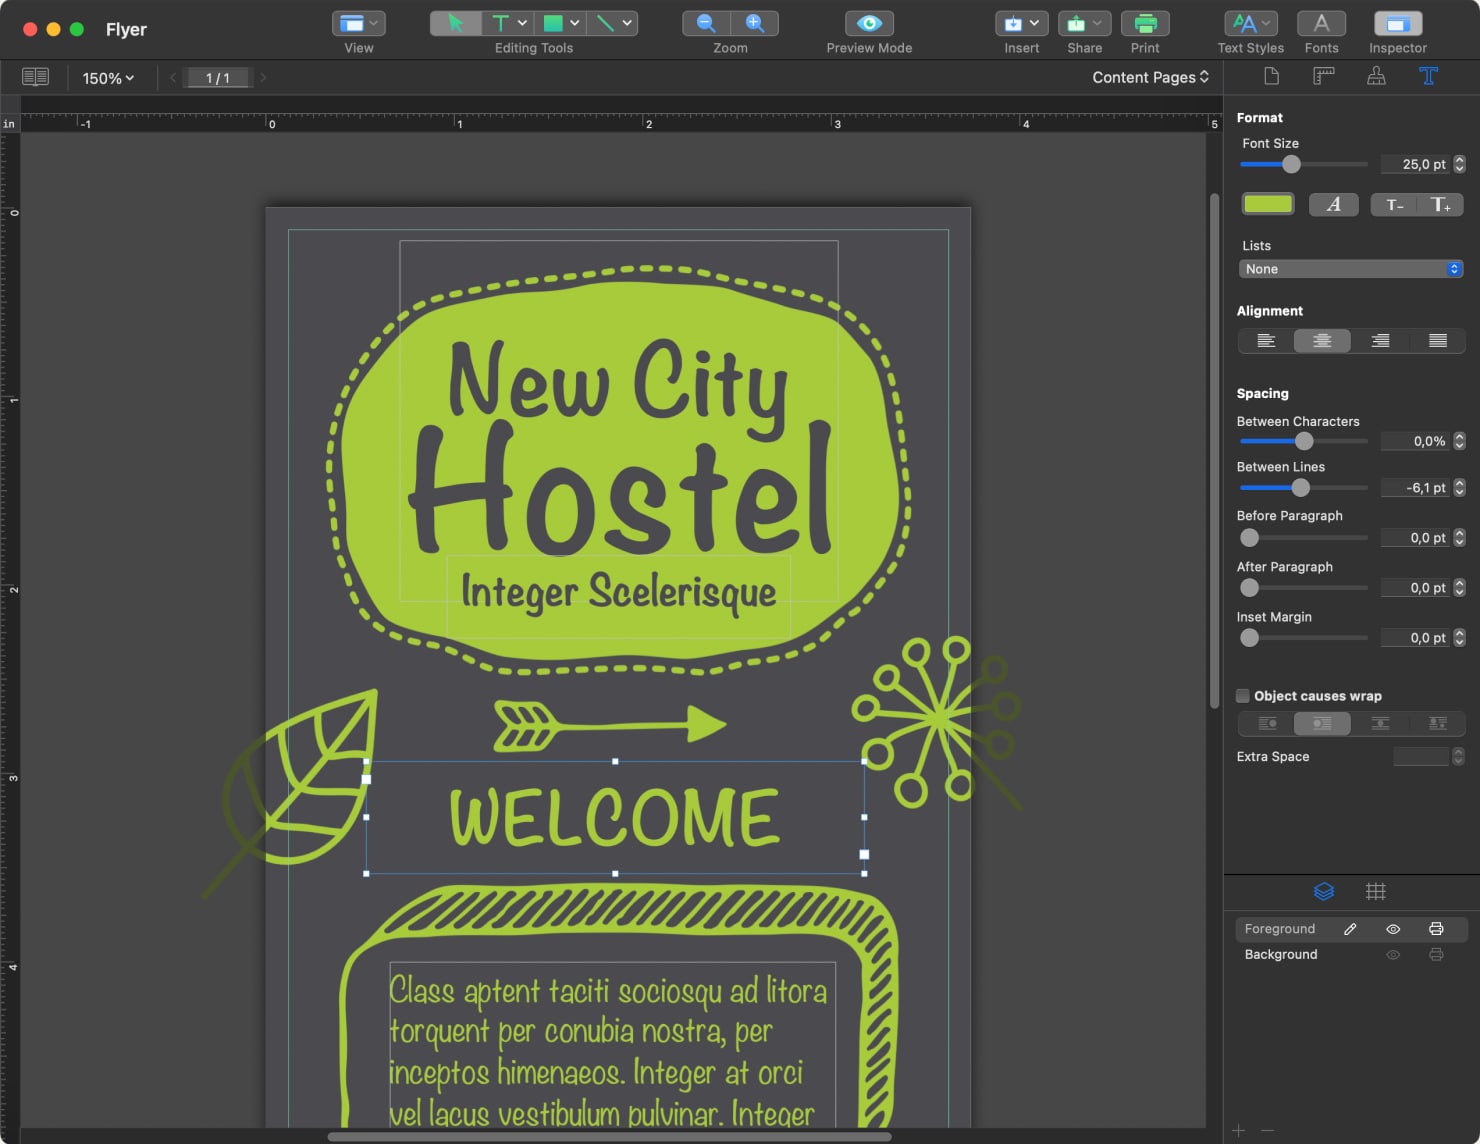Click the vertical canvas scrollbar

pos(1214,450)
